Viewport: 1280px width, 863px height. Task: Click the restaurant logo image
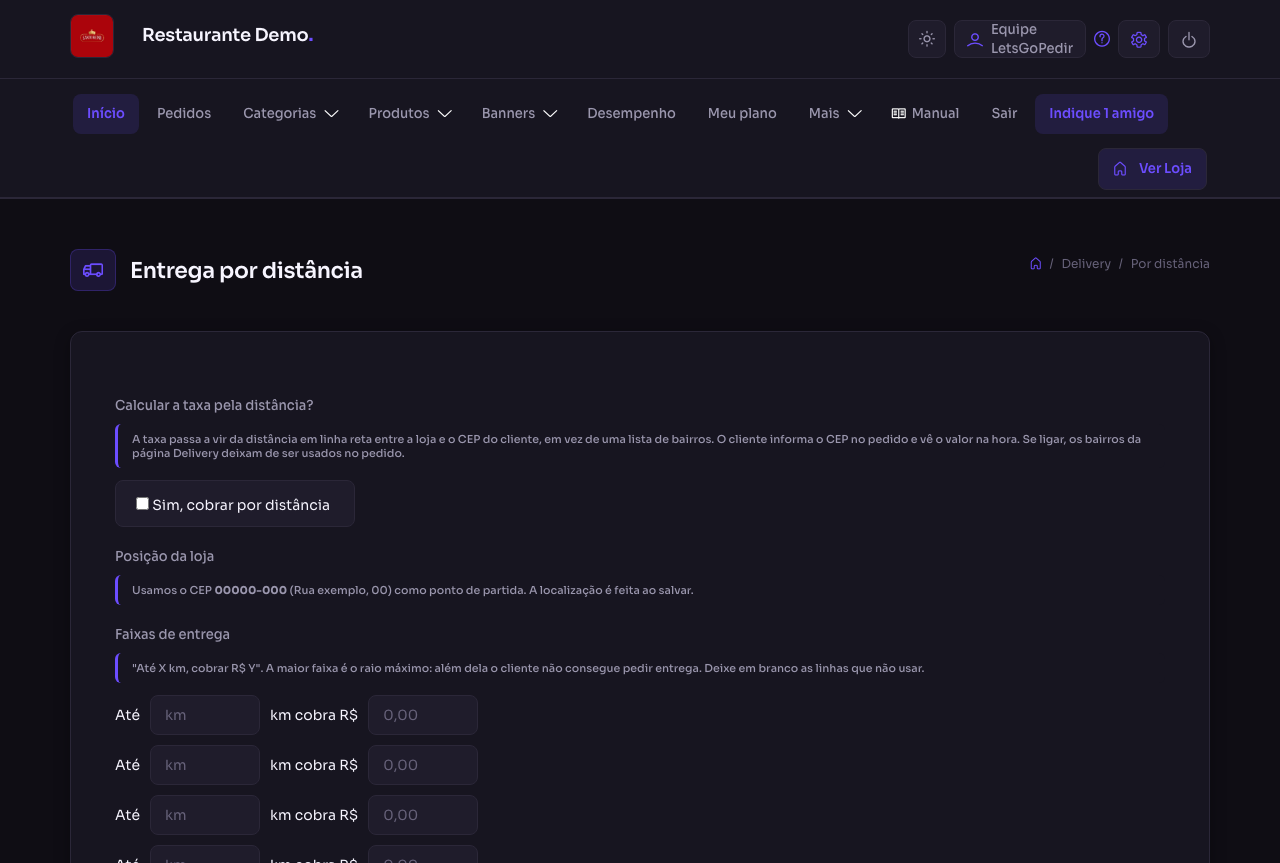click(92, 36)
